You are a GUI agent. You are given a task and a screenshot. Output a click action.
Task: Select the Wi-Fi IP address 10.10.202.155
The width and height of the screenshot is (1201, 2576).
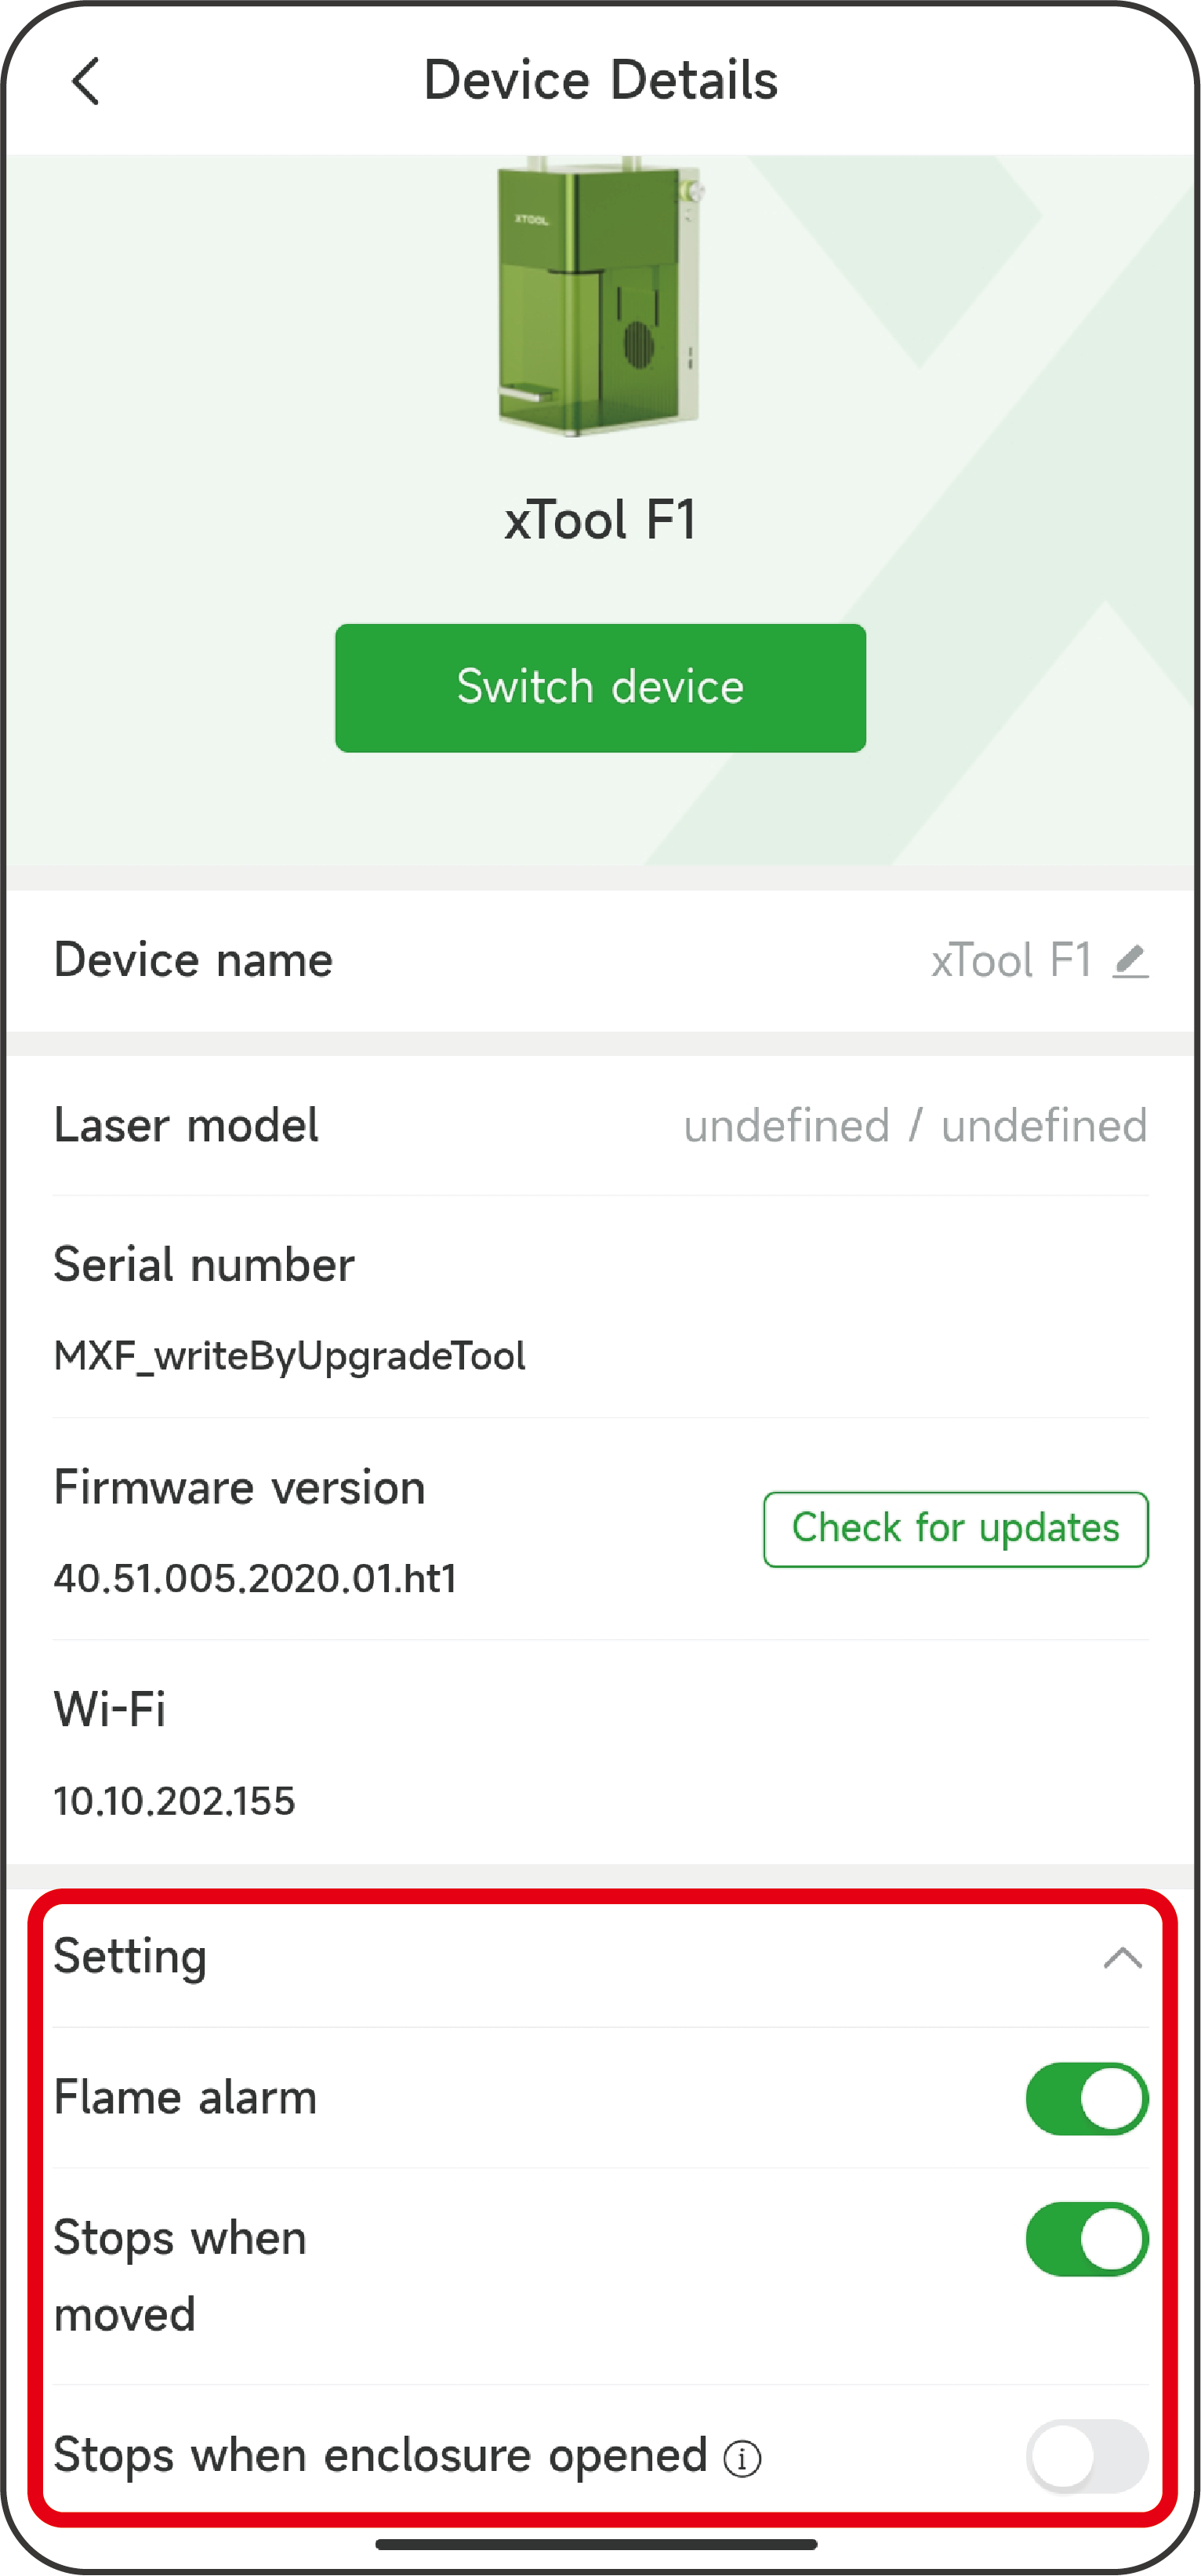point(174,1800)
